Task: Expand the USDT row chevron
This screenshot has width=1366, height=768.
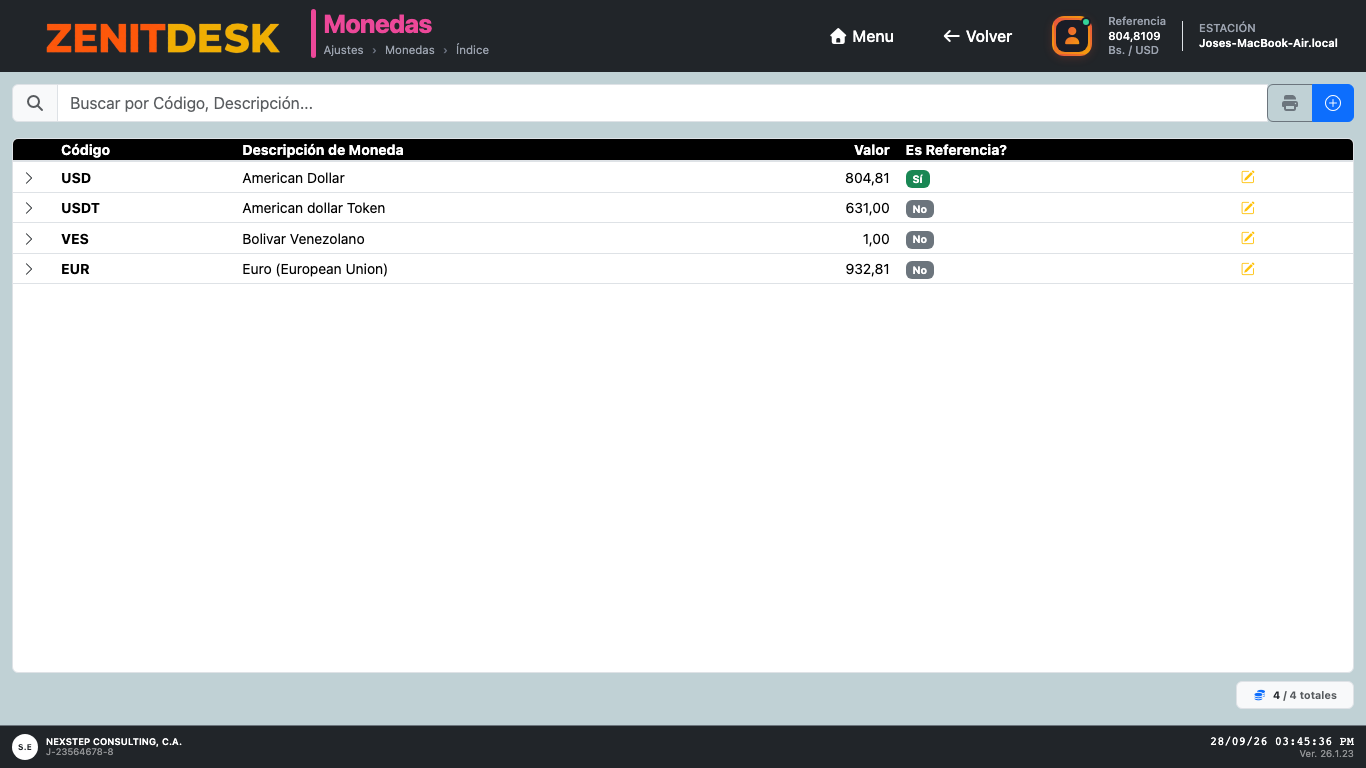Action: pyautogui.click(x=29, y=208)
